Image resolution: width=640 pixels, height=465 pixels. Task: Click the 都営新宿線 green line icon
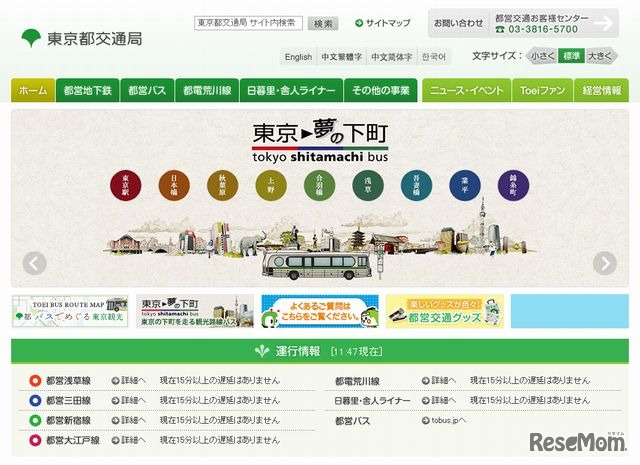coord(36,420)
